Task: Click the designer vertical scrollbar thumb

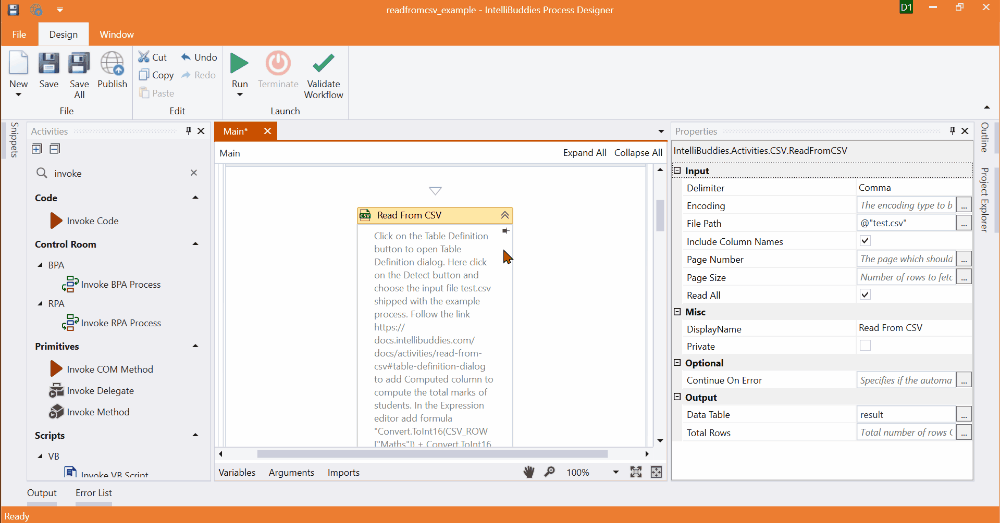Action: click(660, 216)
